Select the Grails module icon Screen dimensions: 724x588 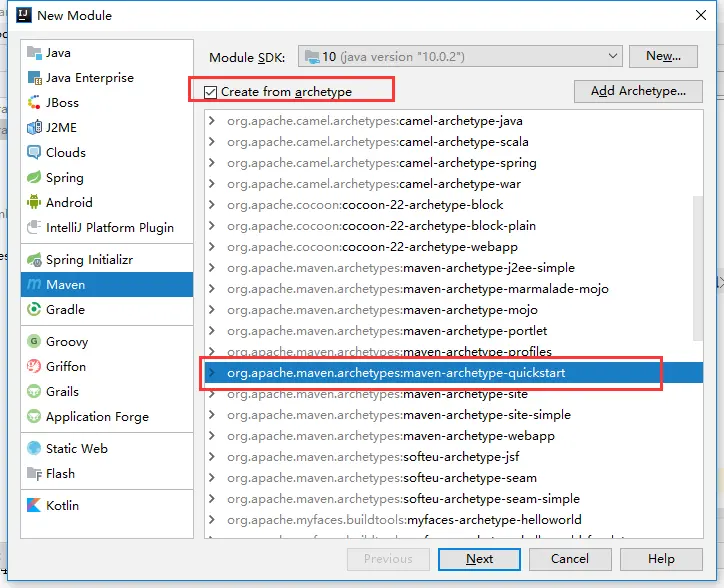[34, 391]
